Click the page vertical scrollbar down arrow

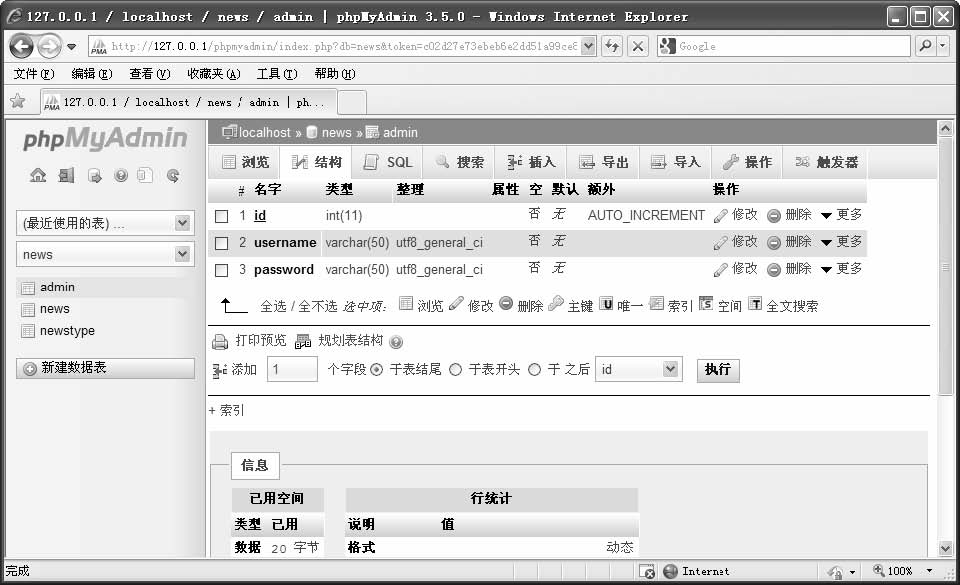(x=945, y=548)
